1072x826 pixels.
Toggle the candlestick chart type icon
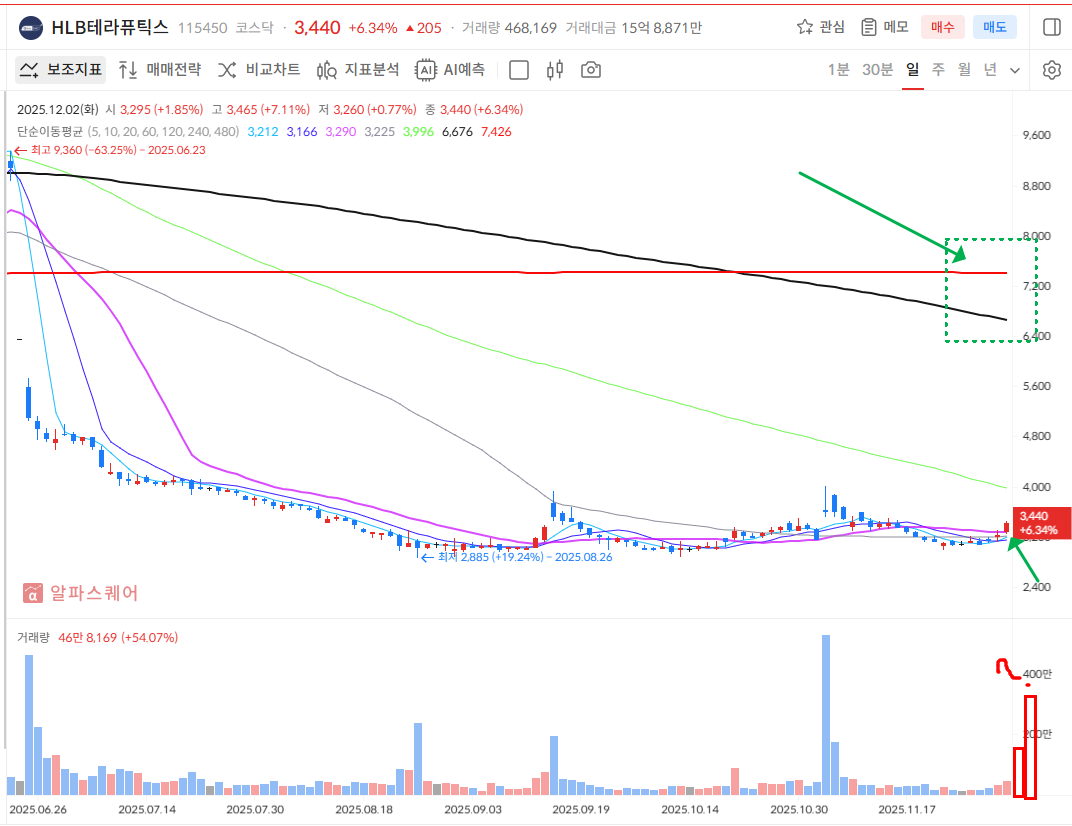pyautogui.click(x=556, y=70)
